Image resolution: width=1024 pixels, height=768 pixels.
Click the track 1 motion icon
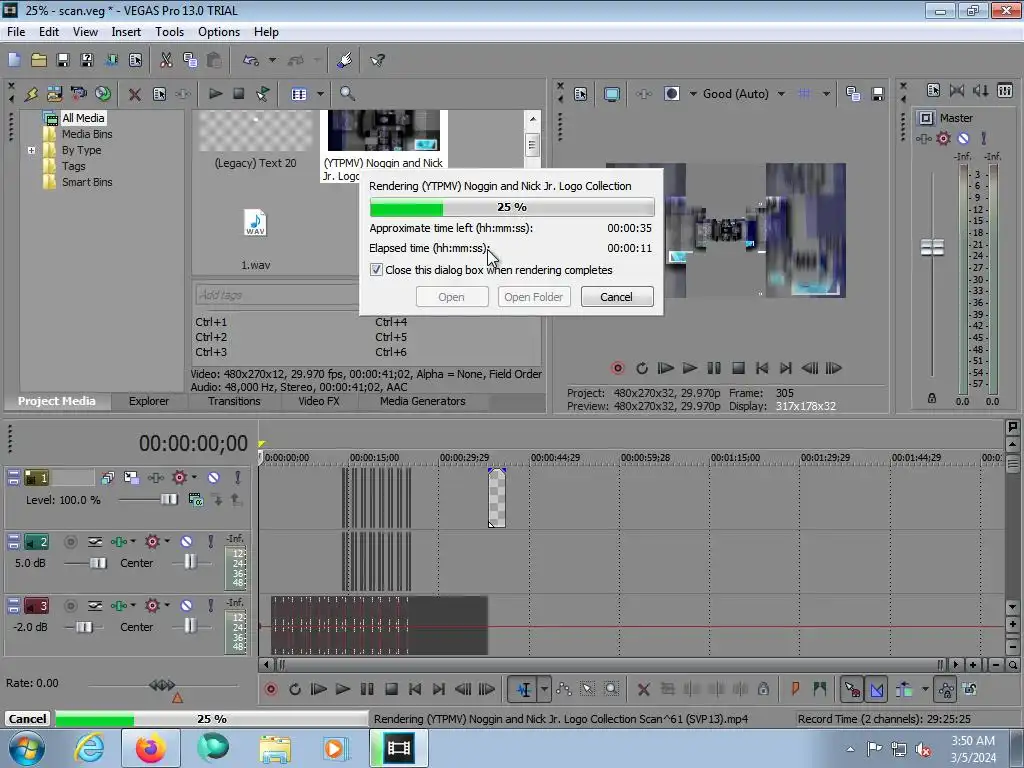pos(131,478)
